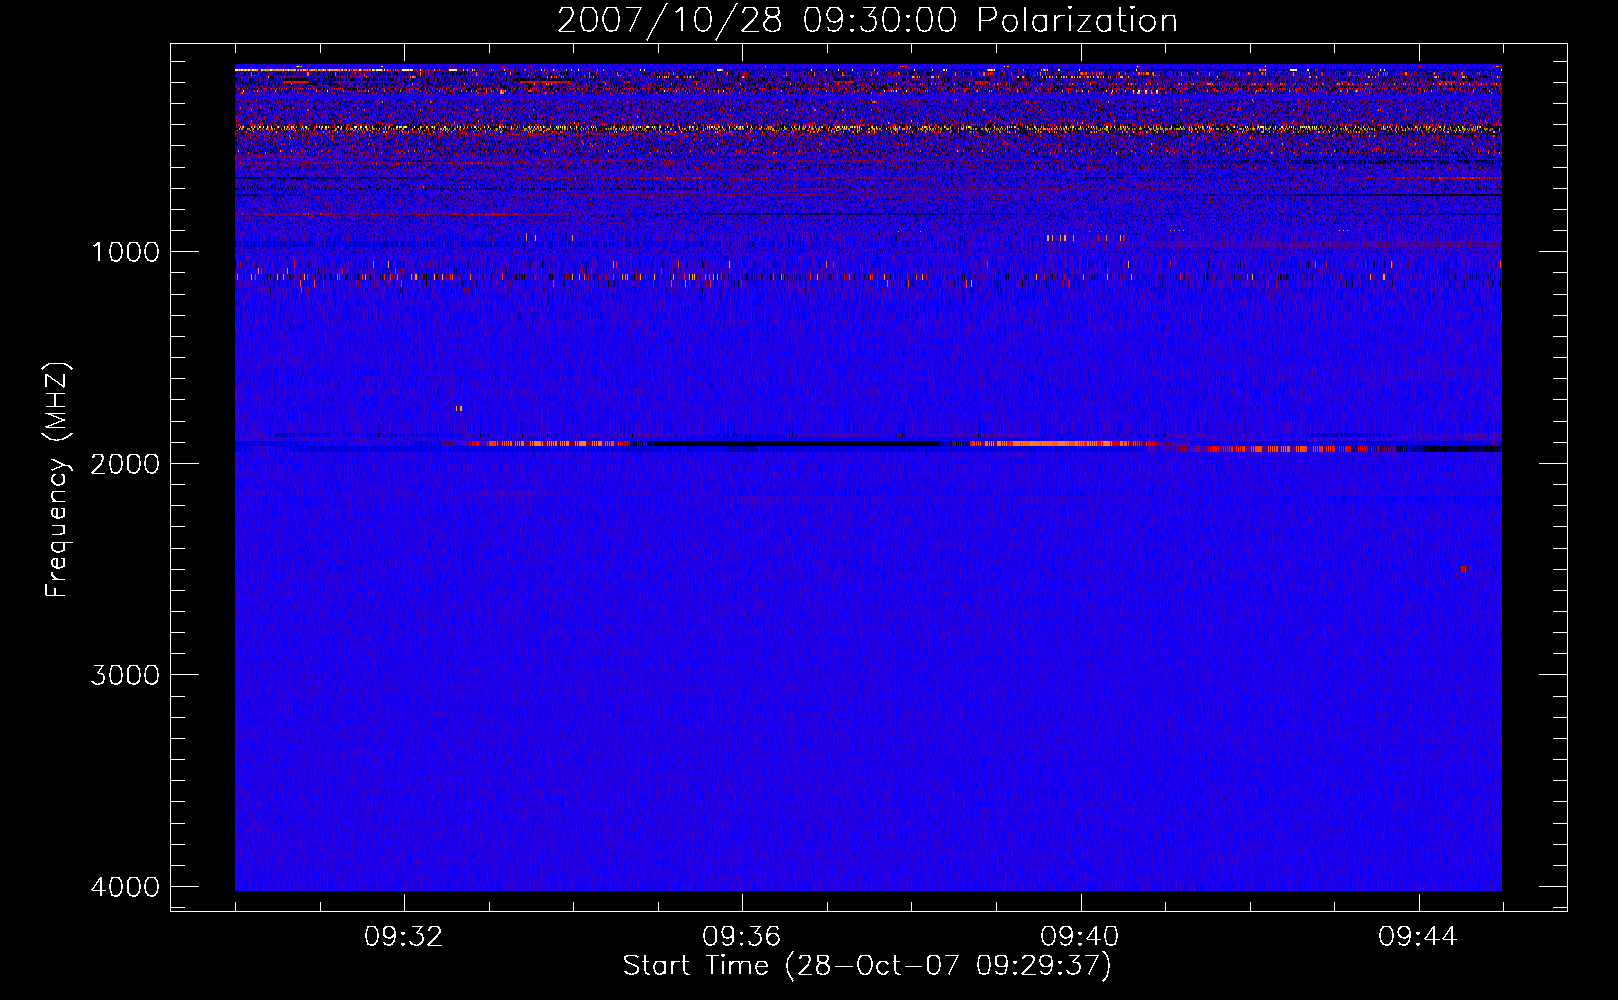Click the yellow noise band near 400 MHz
This screenshot has width=1618, height=1000.
[x=868, y=128]
